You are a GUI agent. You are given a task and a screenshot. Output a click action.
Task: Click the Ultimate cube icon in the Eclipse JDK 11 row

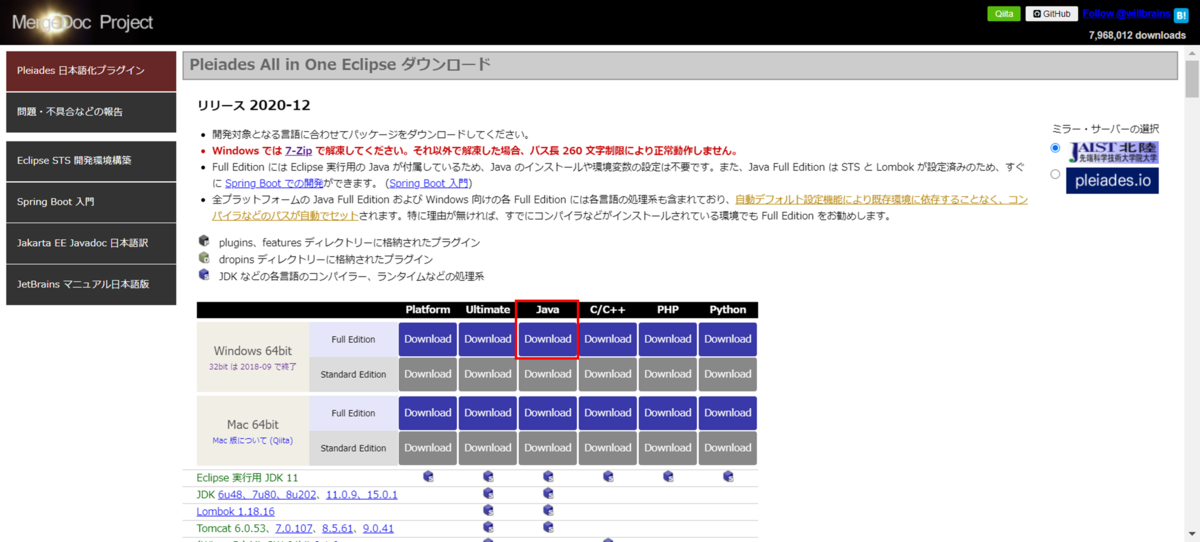coord(488,477)
